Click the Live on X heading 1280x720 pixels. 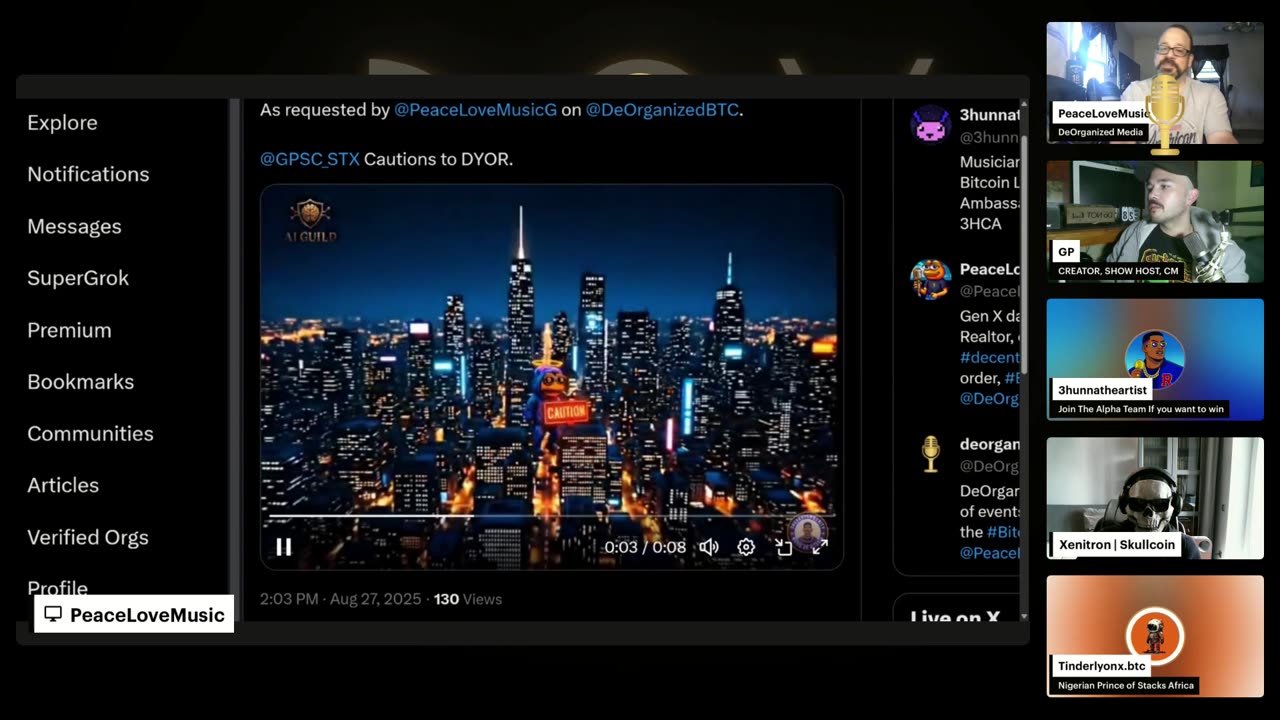point(955,616)
